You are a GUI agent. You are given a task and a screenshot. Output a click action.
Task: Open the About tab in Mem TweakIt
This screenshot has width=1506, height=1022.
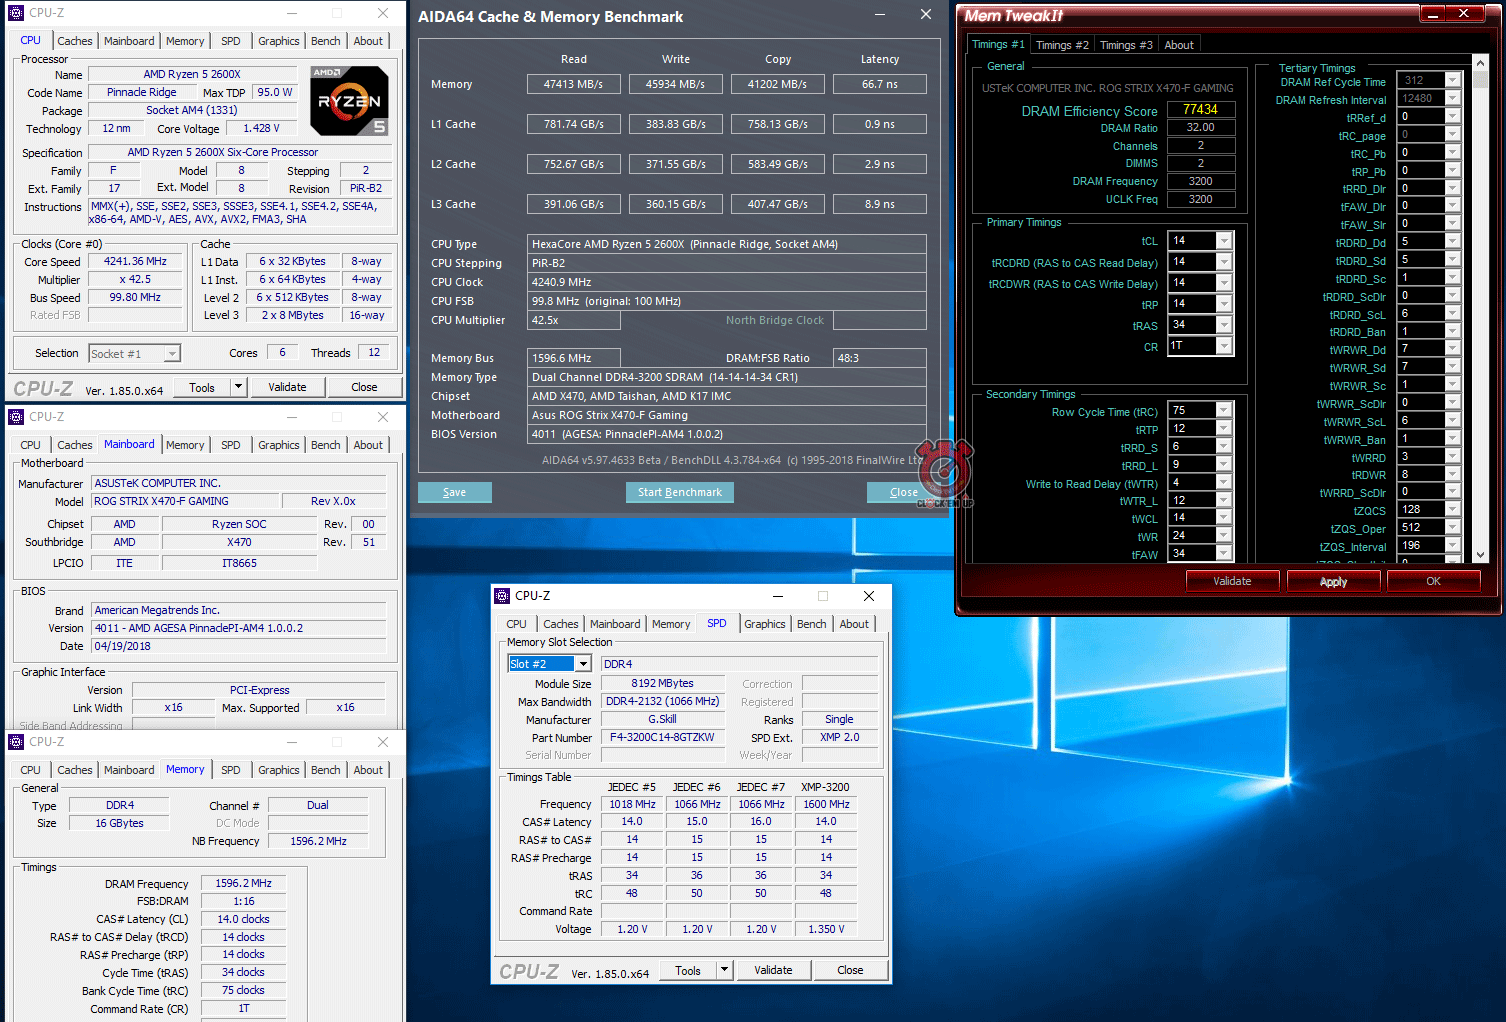[1178, 45]
